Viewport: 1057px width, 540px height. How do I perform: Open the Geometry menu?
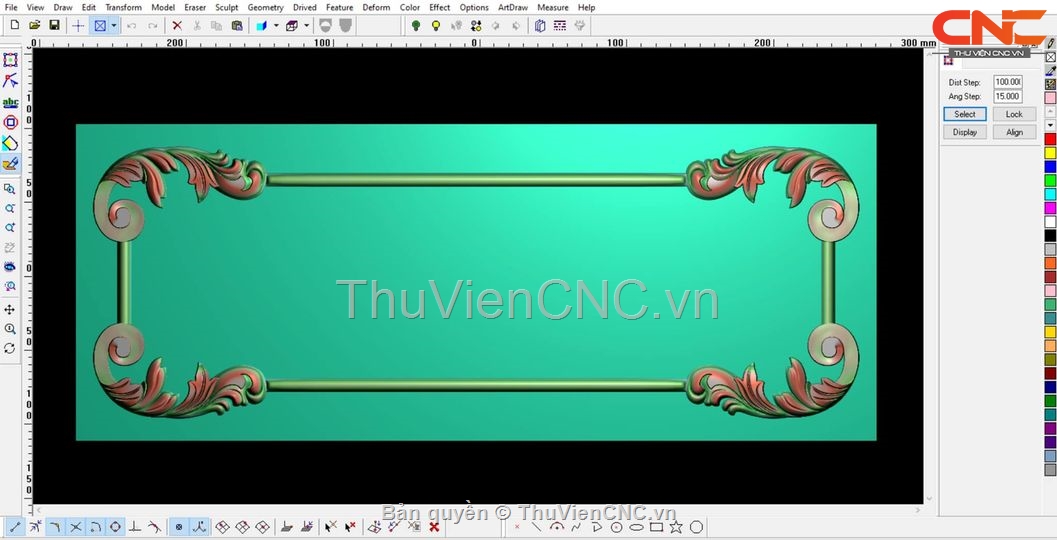(265, 7)
